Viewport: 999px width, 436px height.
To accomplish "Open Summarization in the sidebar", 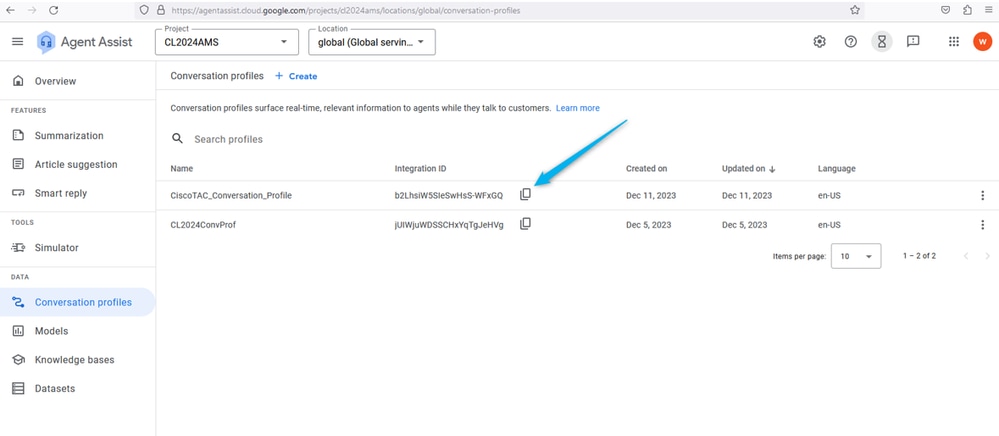I will [78, 135].
